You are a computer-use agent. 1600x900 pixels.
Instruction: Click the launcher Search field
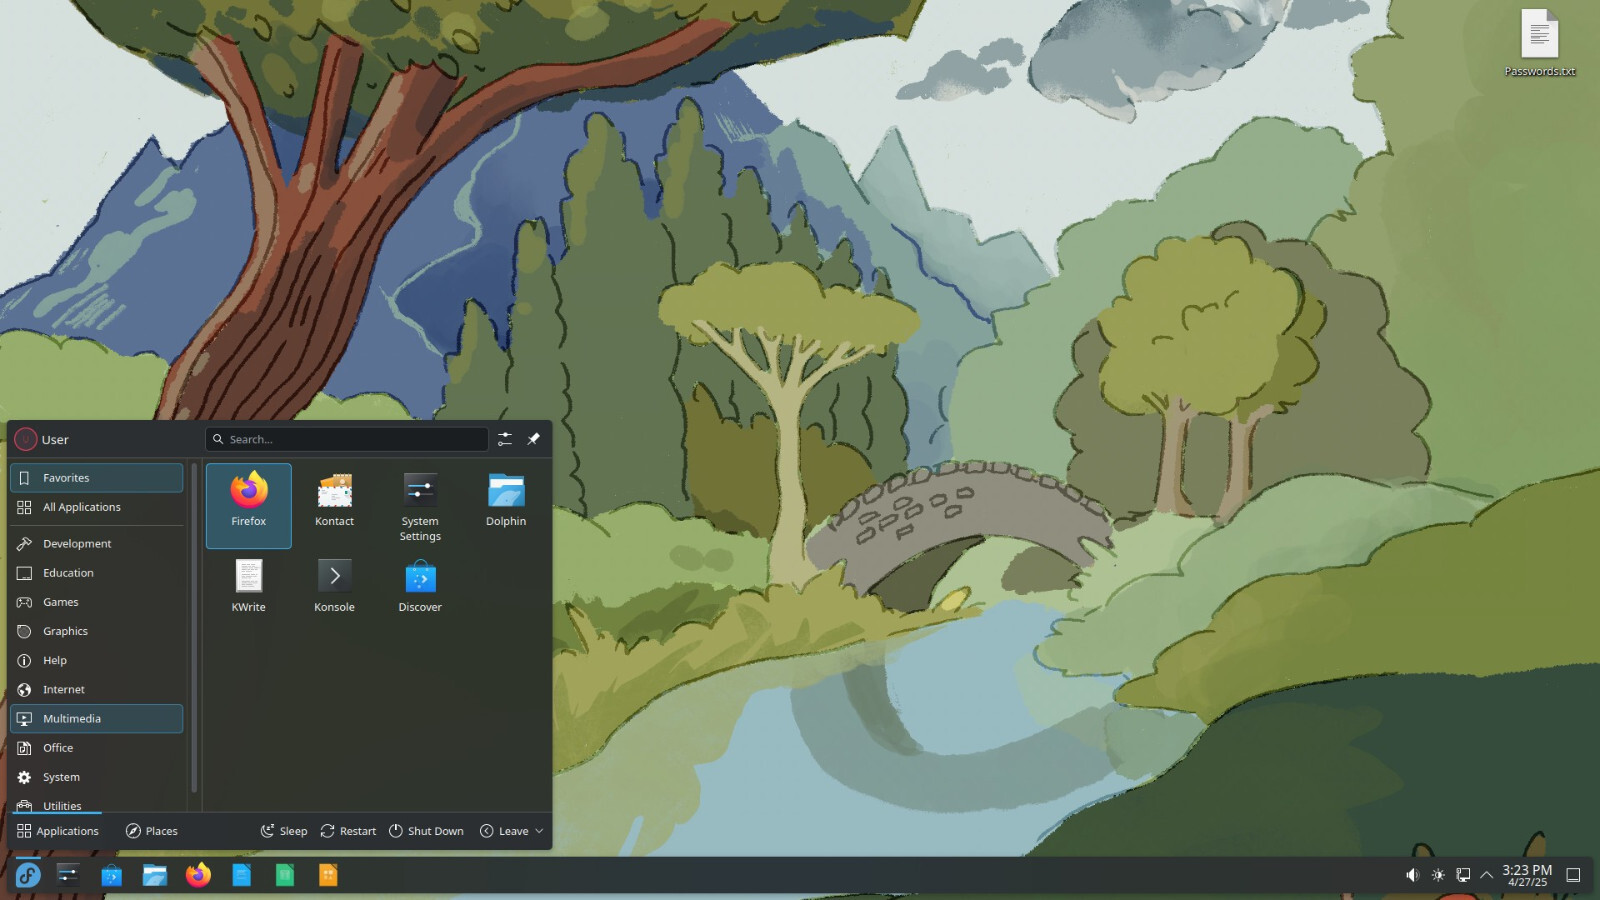[347, 439]
